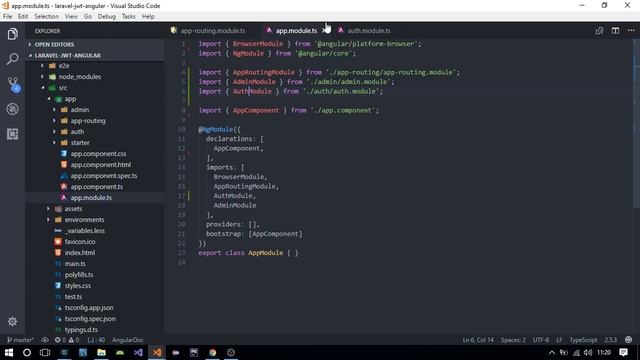The image size is (640, 360).
Task: Open index.html file
Action: (x=80, y=253)
